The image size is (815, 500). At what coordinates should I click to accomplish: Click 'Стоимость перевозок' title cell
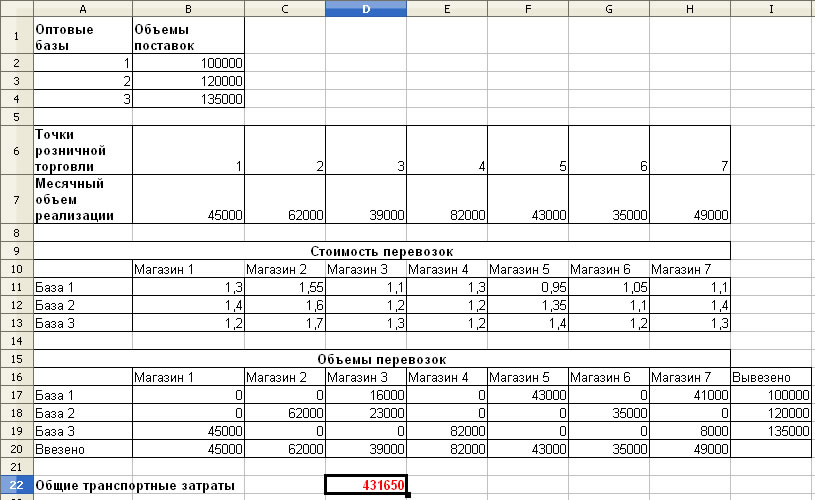[382, 251]
